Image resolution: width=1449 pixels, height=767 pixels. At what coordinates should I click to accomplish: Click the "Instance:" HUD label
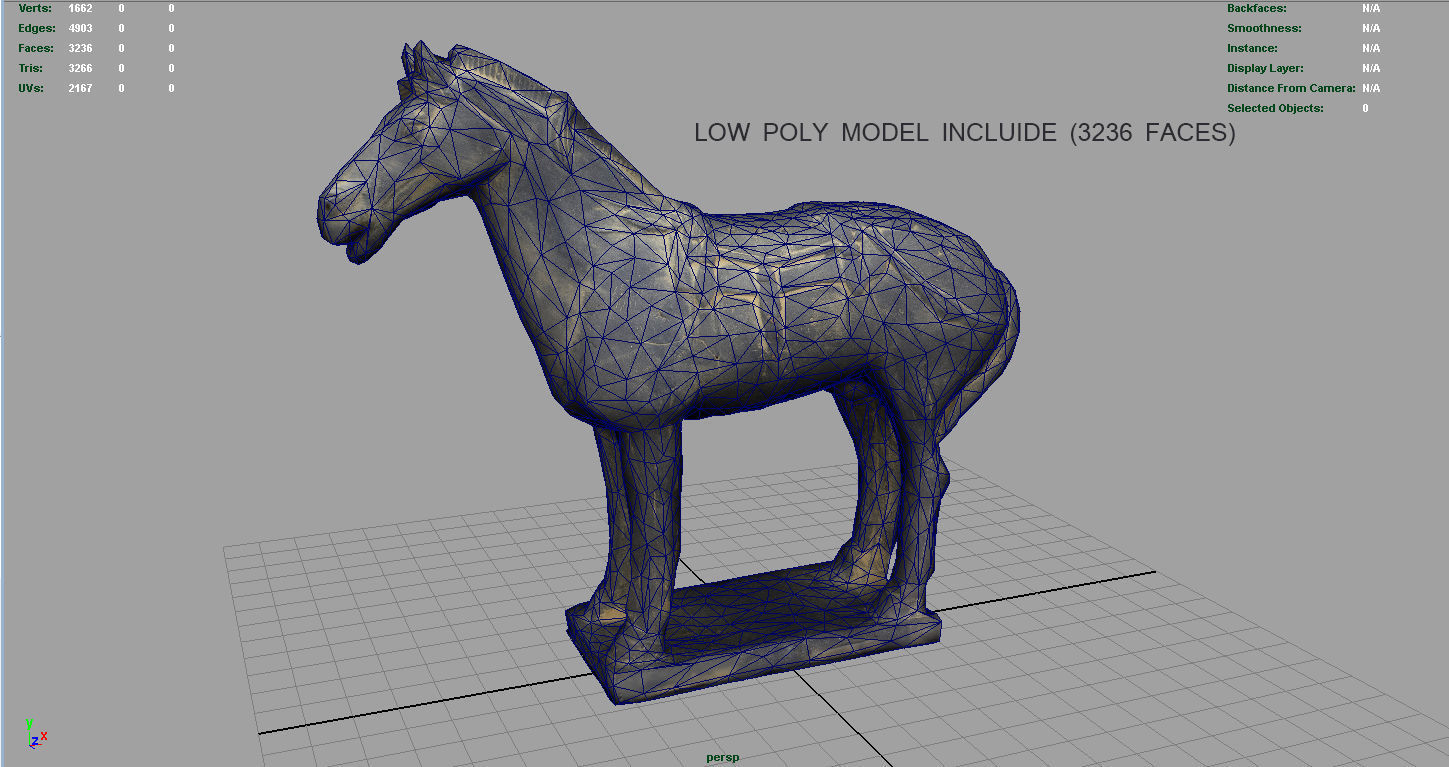tap(1252, 48)
